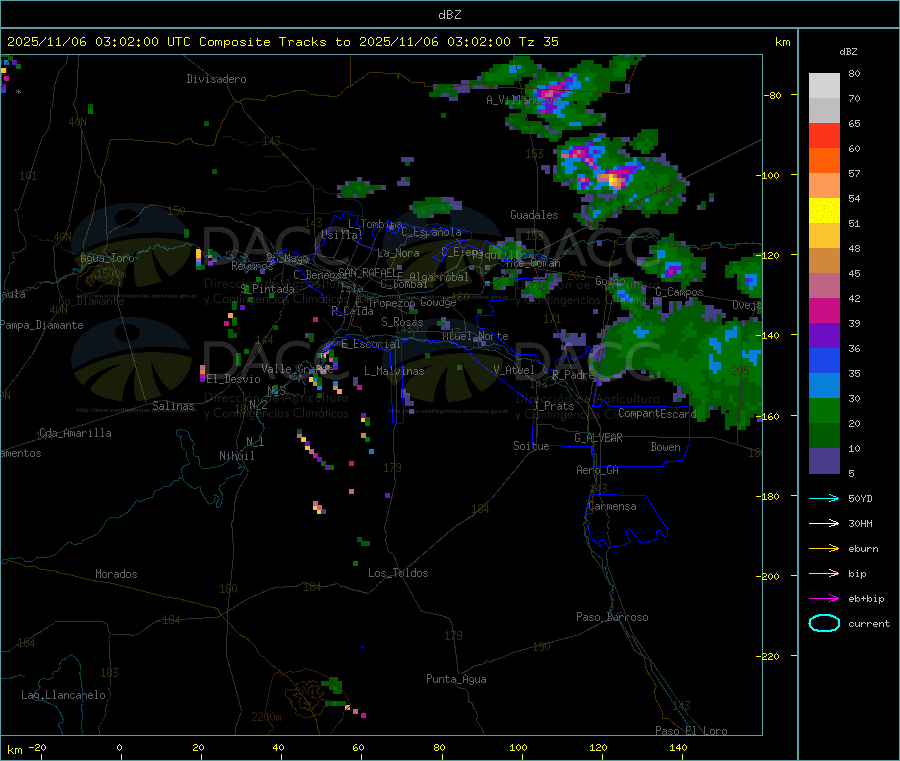
Task: Click the dBZ legend heading above scale
Action: [848, 52]
